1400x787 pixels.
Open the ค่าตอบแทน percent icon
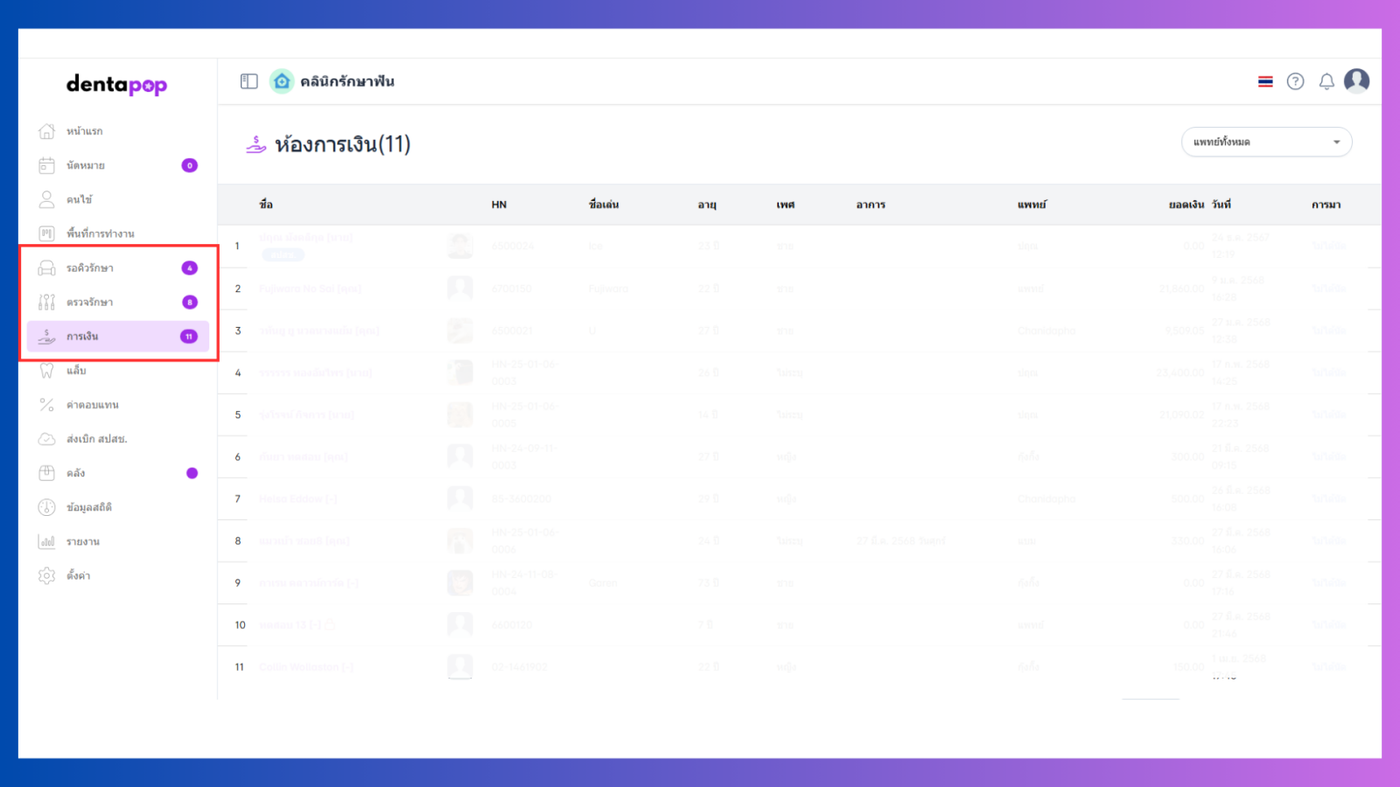(46, 405)
